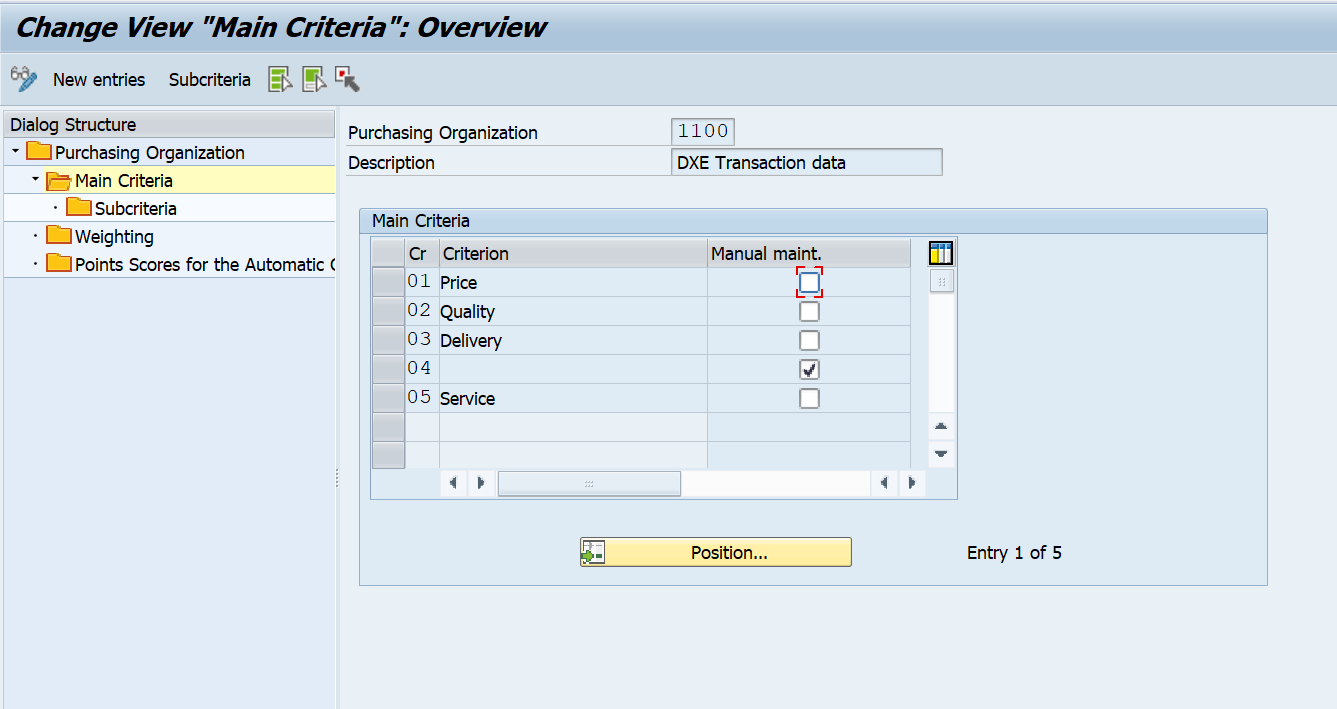Select the row selector for Delivery
Image resolution: width=1337 pixels, height=709 pixels.
click(388, 340)
